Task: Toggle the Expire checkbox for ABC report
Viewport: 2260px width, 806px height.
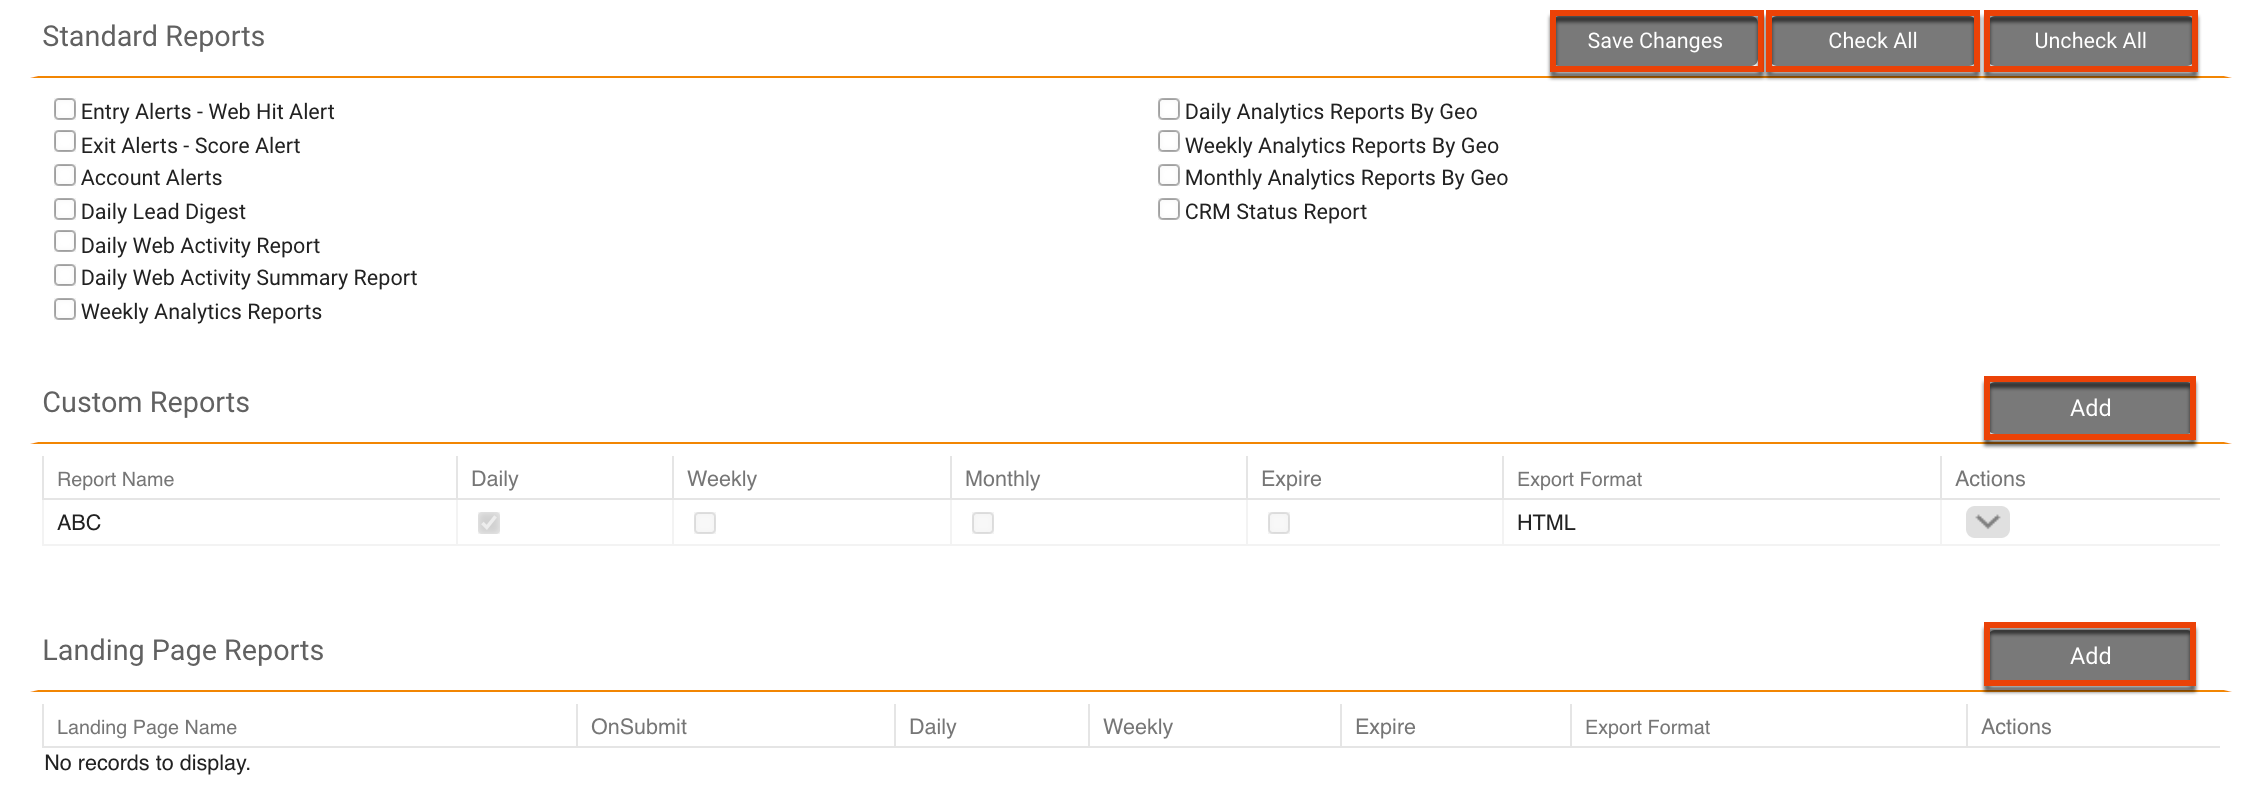Action: pyautogui.click(x=1278, y=523)
